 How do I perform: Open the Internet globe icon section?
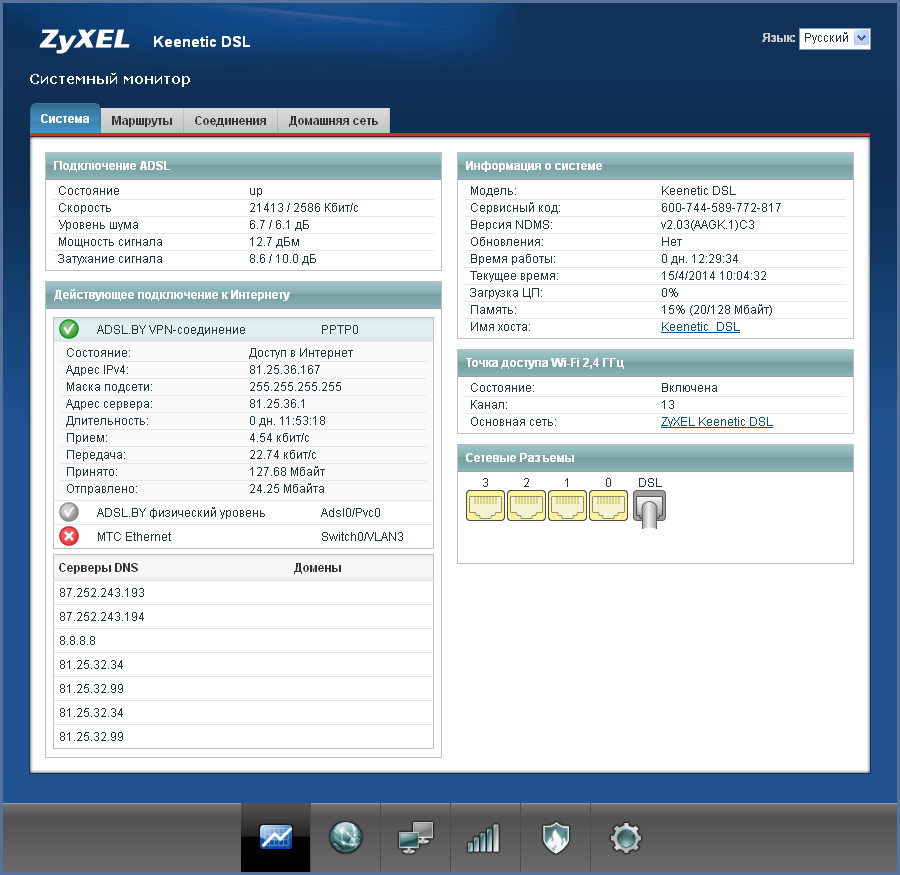point(345,837)
